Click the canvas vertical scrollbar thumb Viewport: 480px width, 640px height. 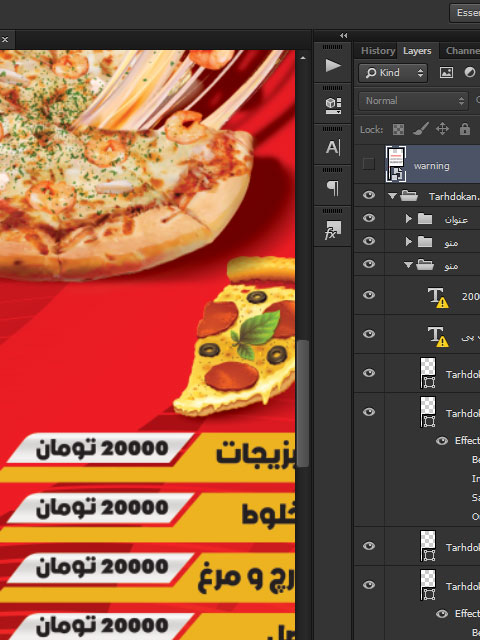(x=302, y=403)
